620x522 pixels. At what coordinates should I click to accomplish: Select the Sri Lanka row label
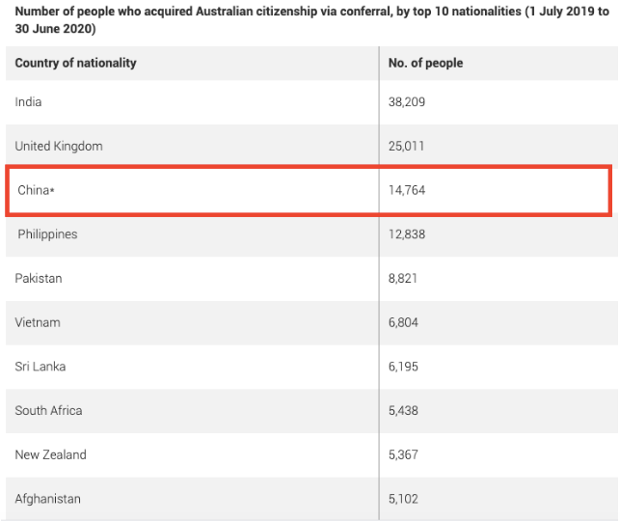point(41,366)
